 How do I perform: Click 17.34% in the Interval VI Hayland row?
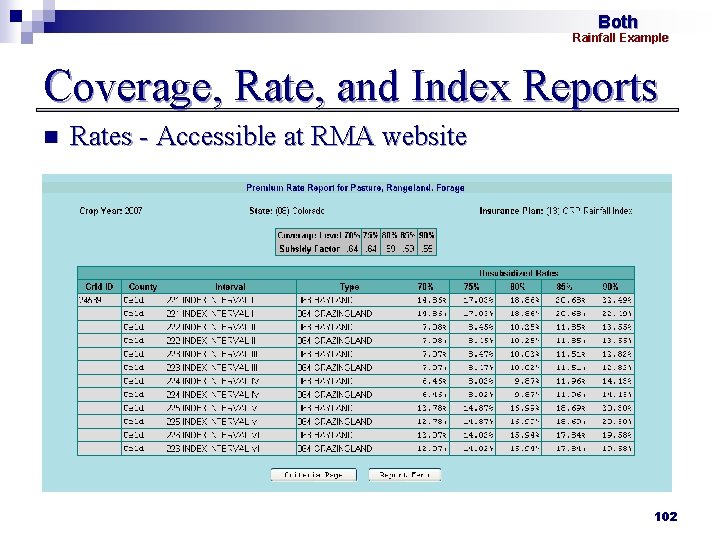[x=571, y=435]
